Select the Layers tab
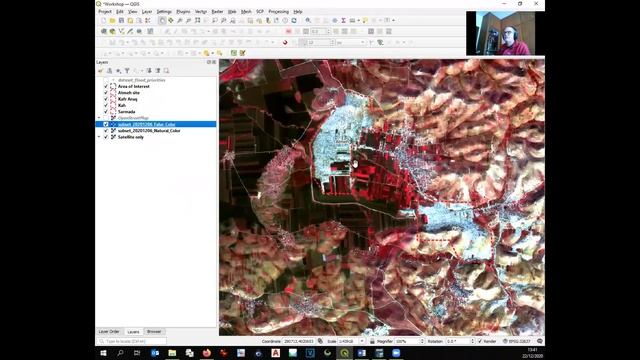Screen dimensions: 640x360 point(133,332)
